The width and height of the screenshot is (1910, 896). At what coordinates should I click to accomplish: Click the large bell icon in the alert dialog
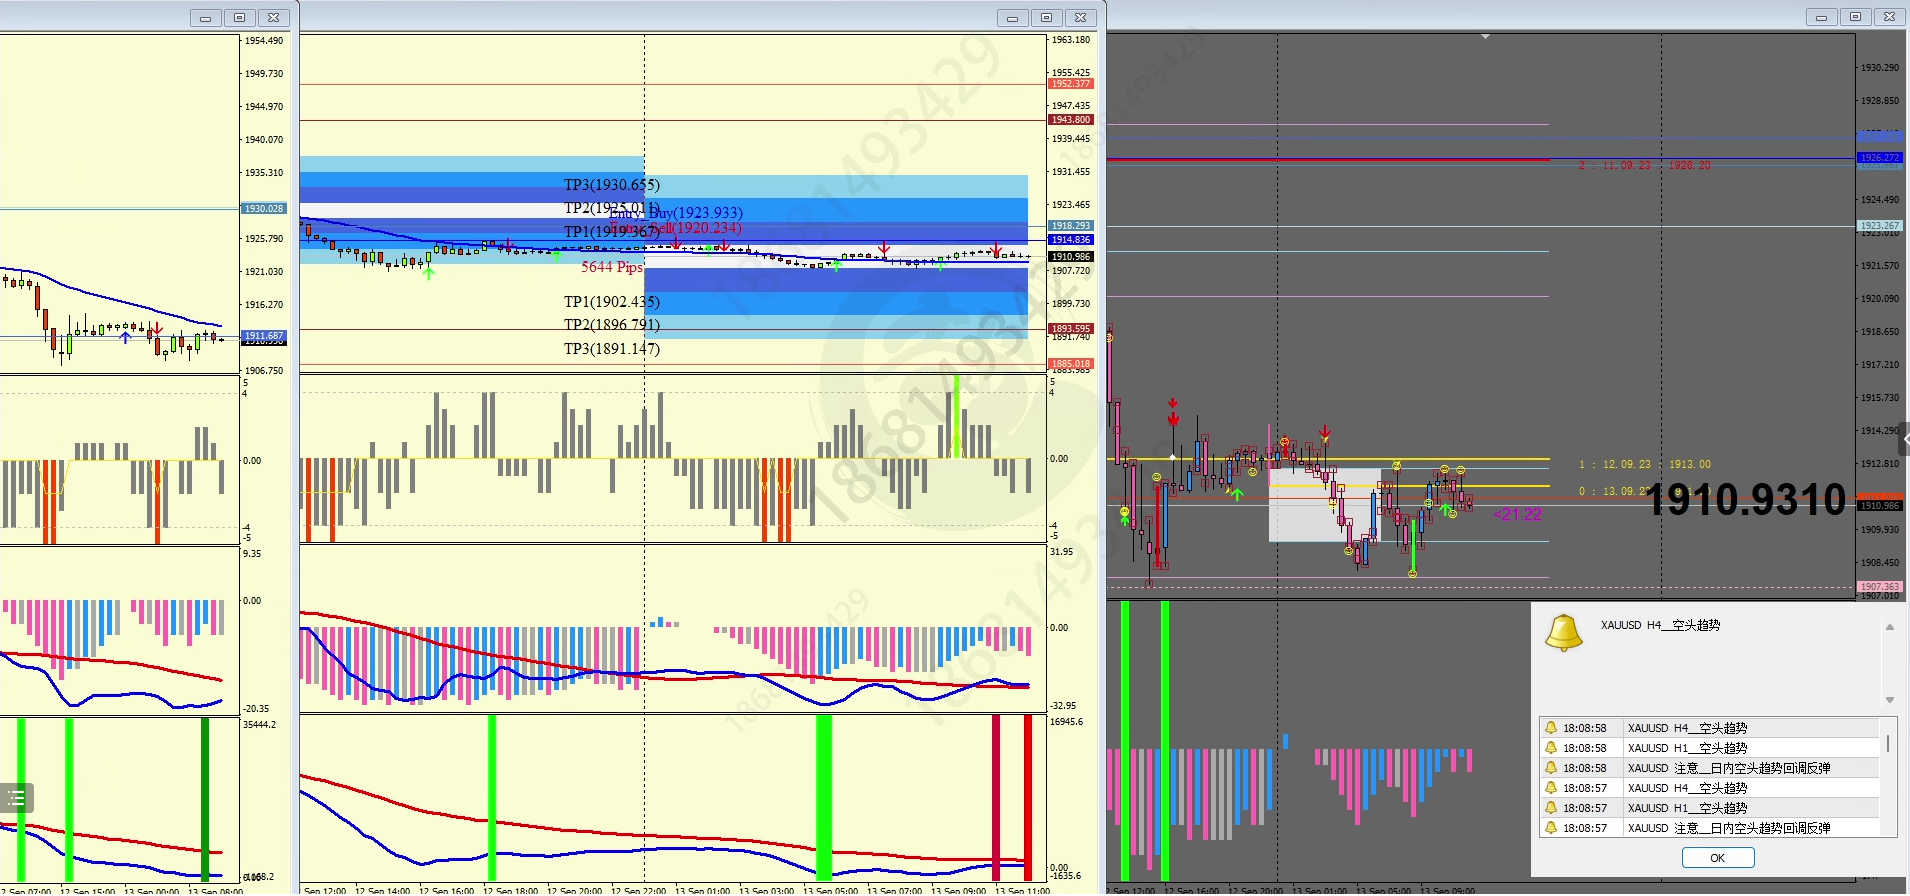tap(1564, 633)
